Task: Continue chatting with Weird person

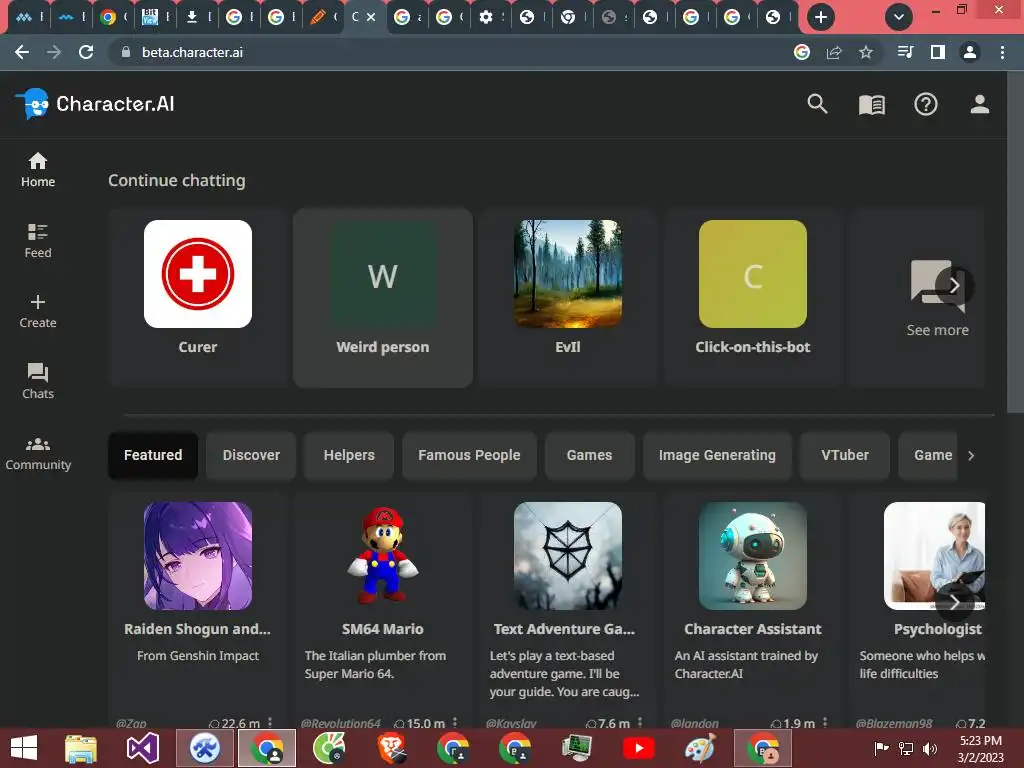Action: [383, 298]
